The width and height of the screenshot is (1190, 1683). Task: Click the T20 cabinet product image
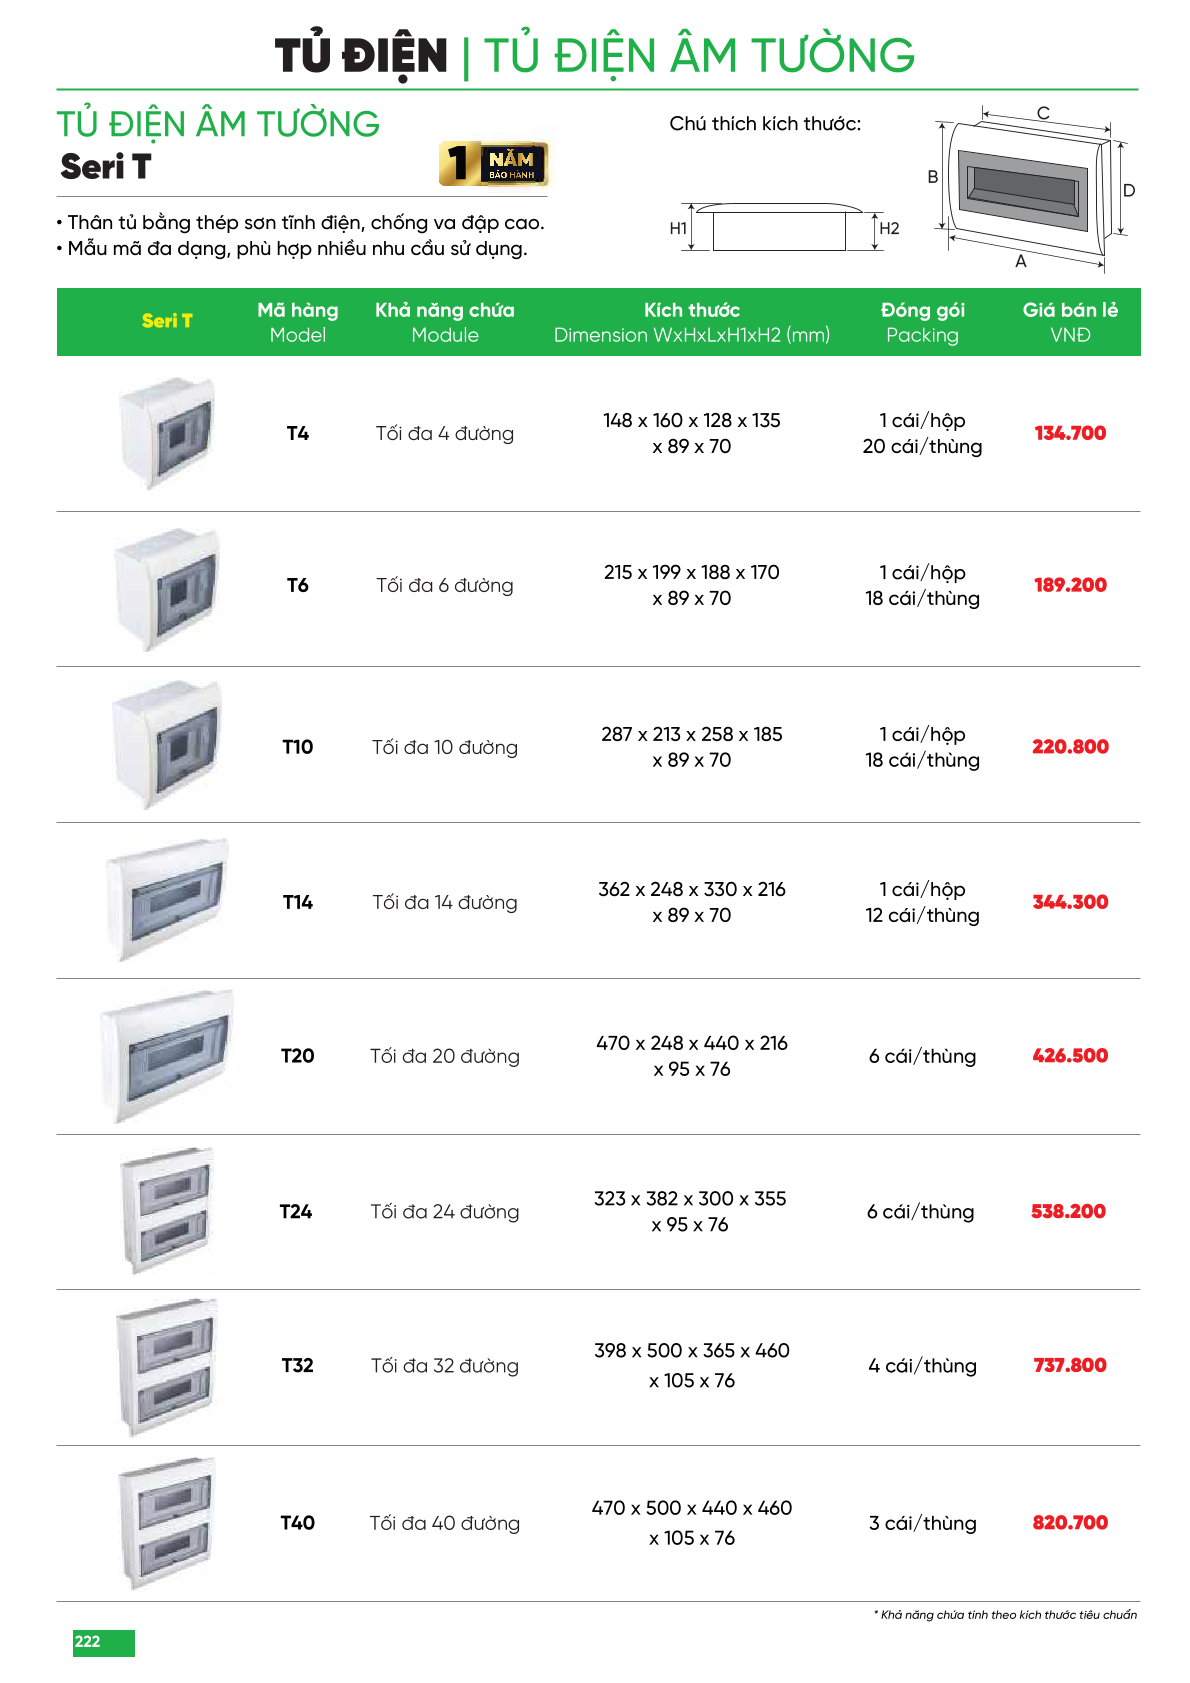pos(167,1056)
